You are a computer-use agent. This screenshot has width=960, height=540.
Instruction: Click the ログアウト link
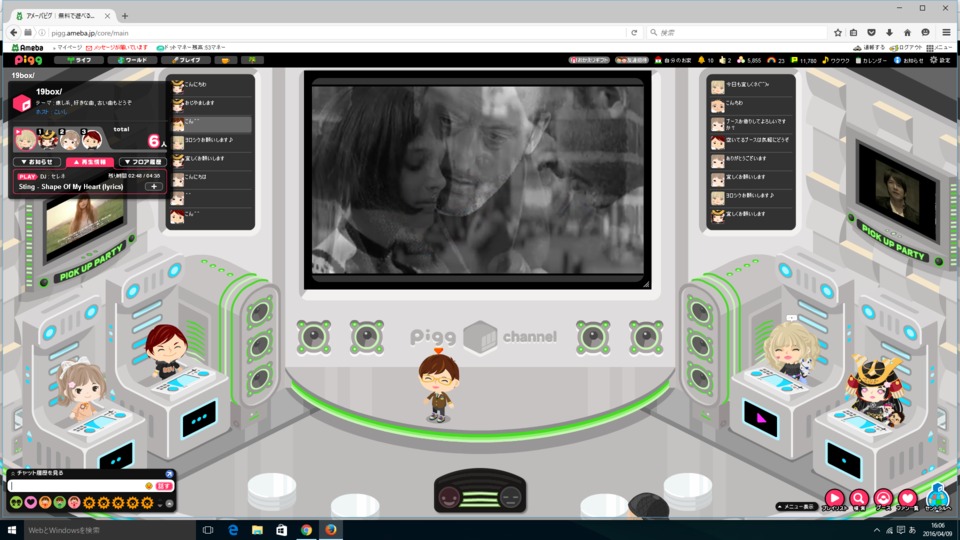click(x=906, y=47)
